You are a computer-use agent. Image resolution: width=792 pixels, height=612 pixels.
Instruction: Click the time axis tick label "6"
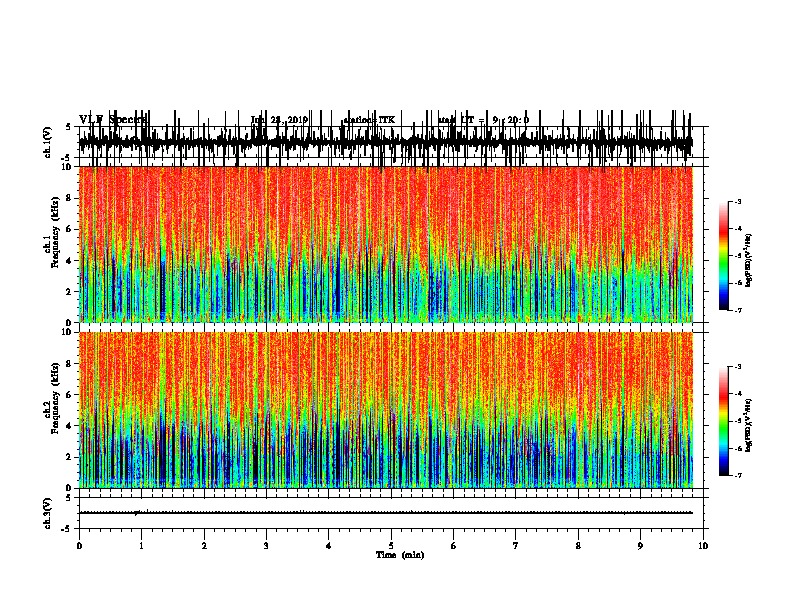point(454,546)
